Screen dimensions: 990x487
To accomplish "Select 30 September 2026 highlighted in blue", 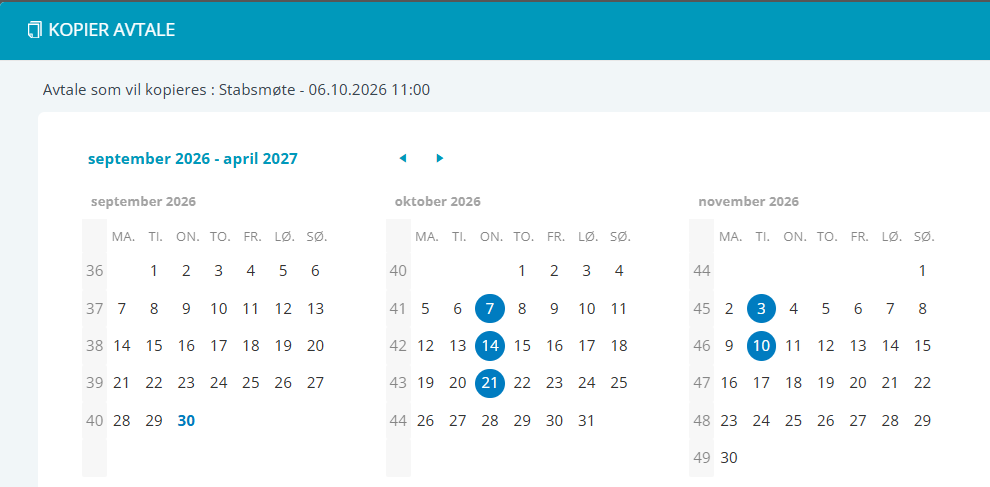I will [x=186, y=421].
